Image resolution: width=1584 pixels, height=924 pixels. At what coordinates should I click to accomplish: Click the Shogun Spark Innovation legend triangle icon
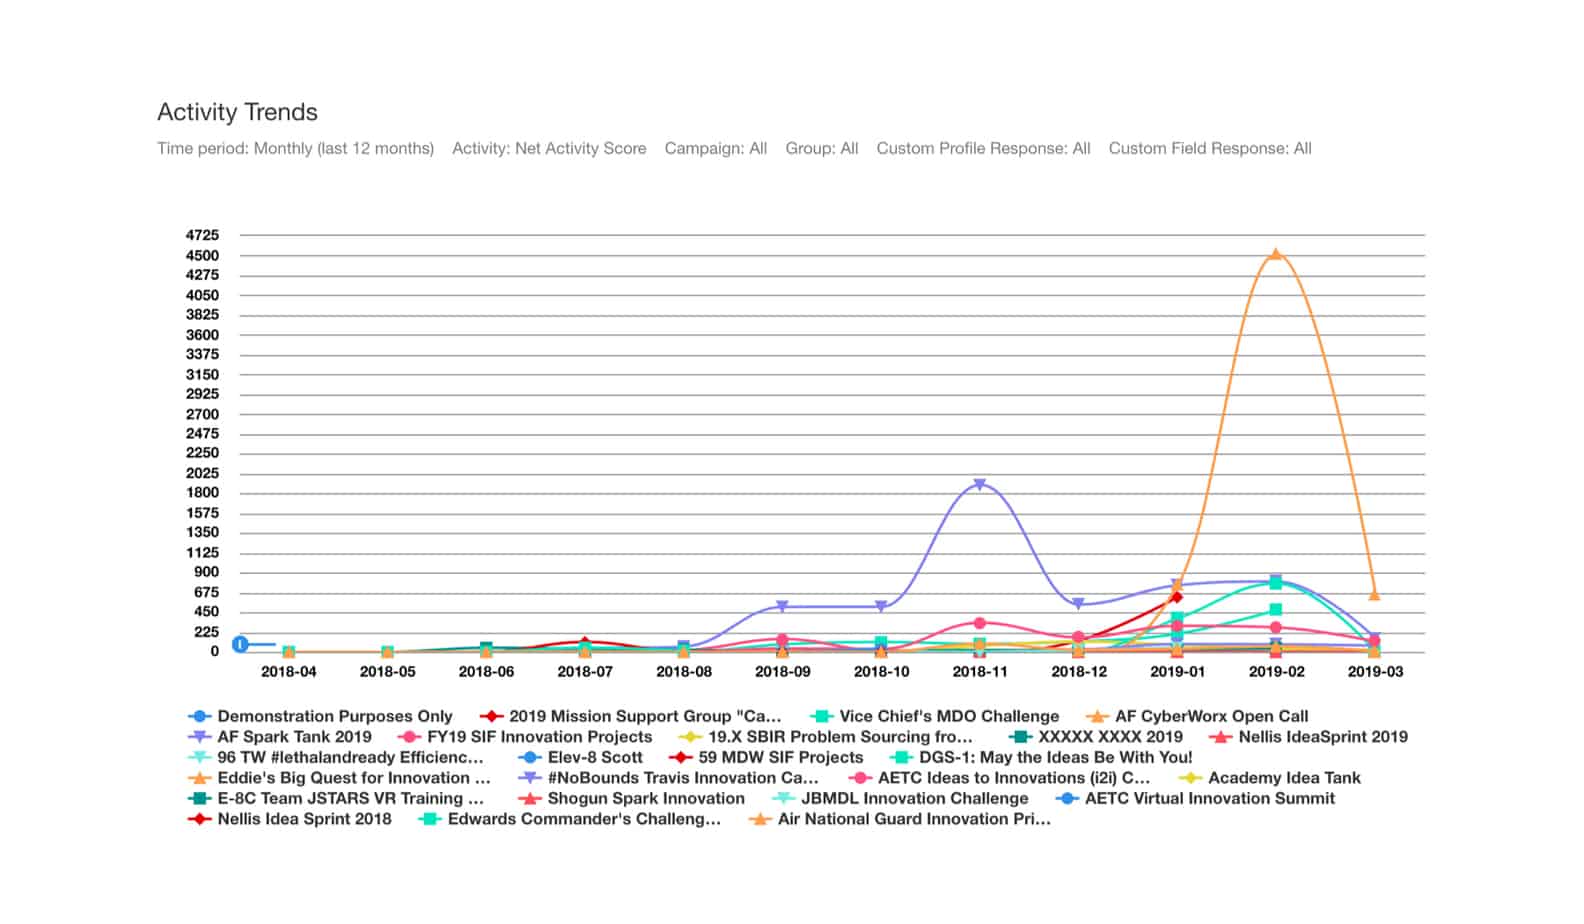(x=530, y=799)
